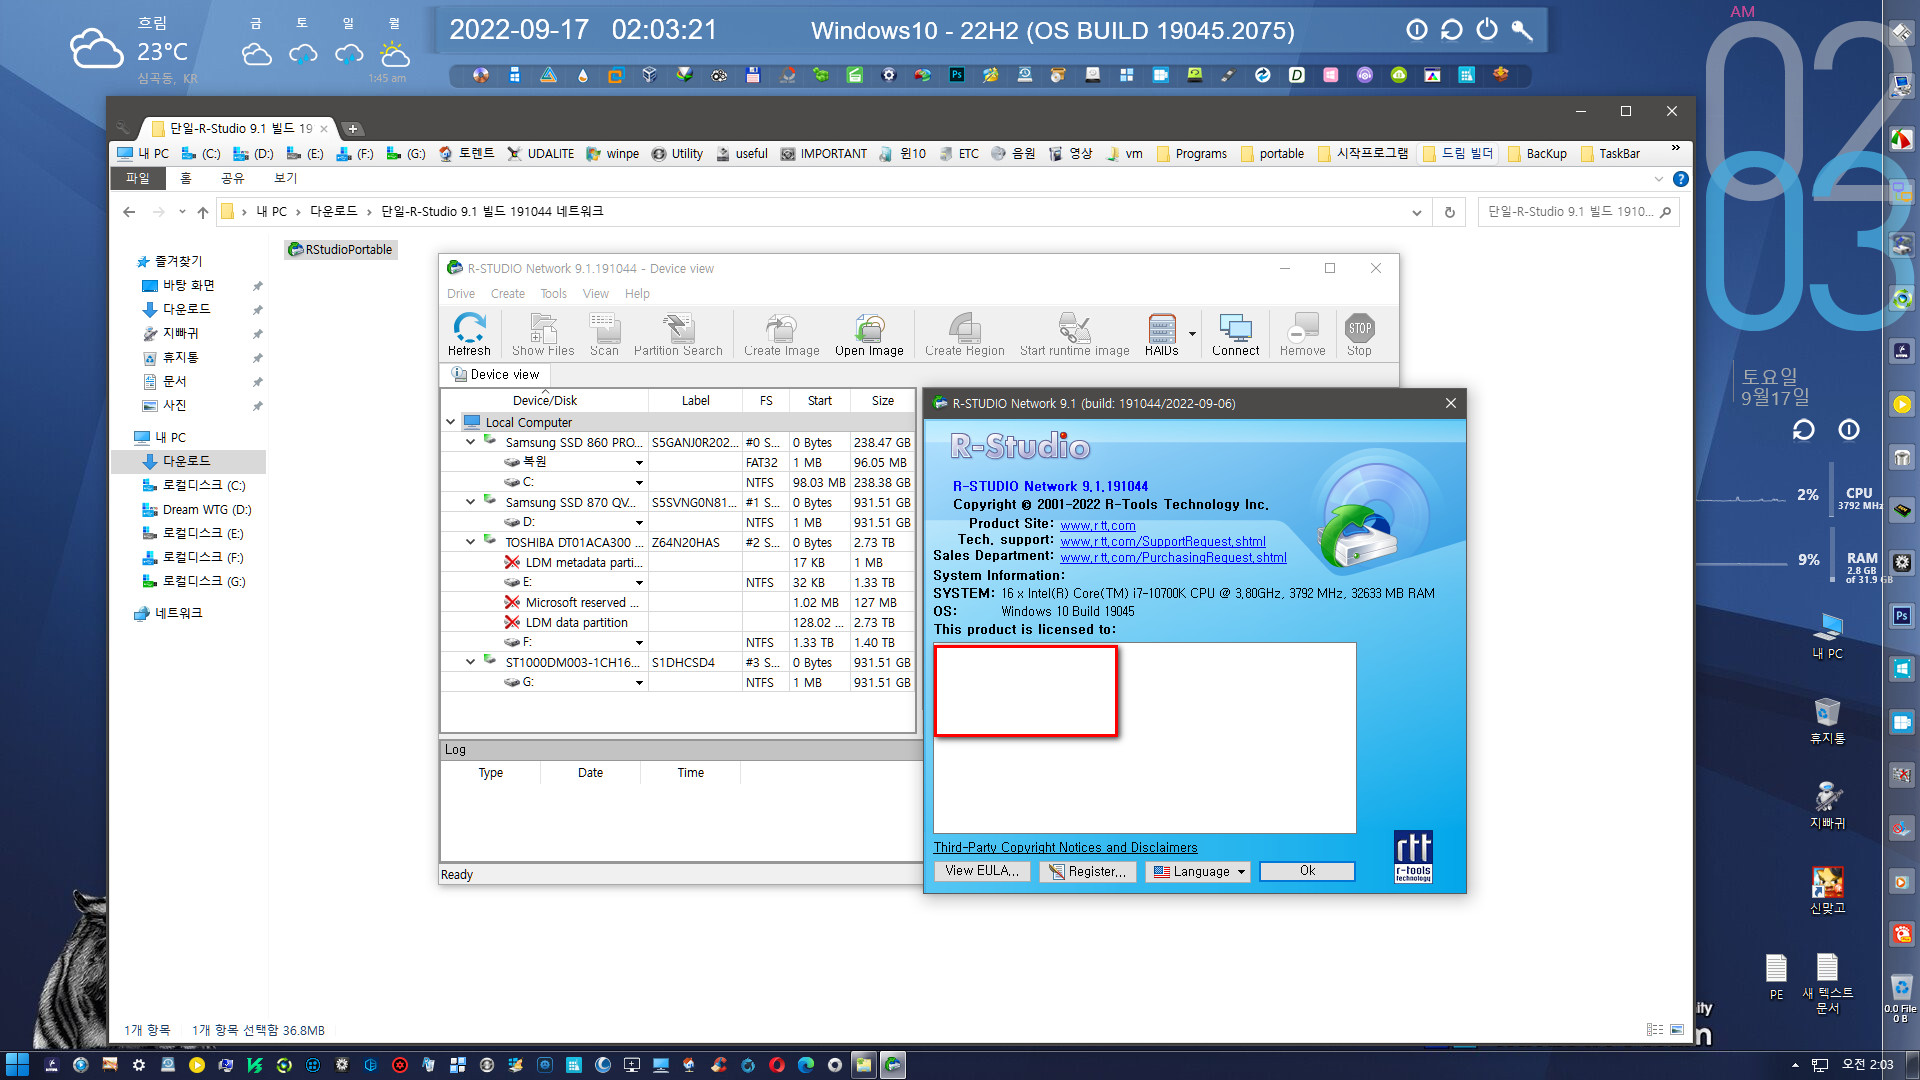Click the Connect toolbar icon

(x=1235, y=334)
